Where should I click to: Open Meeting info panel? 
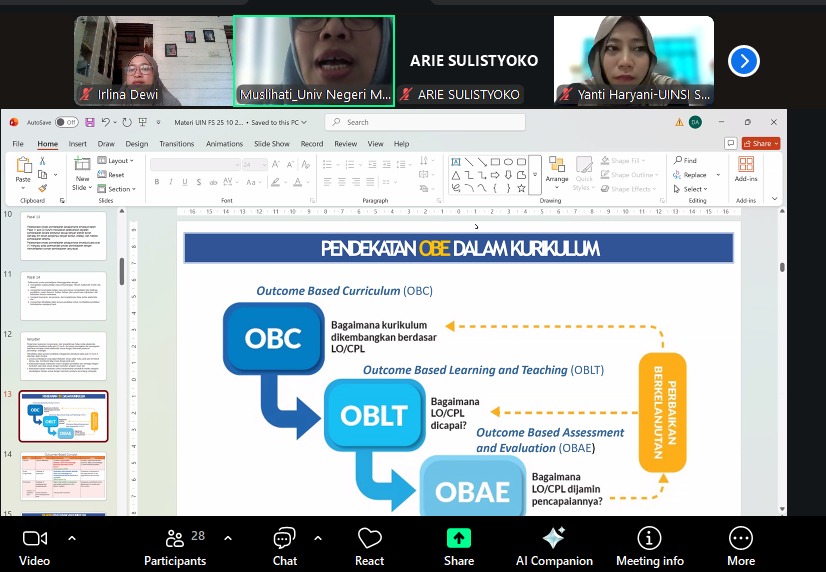[650, 538]
